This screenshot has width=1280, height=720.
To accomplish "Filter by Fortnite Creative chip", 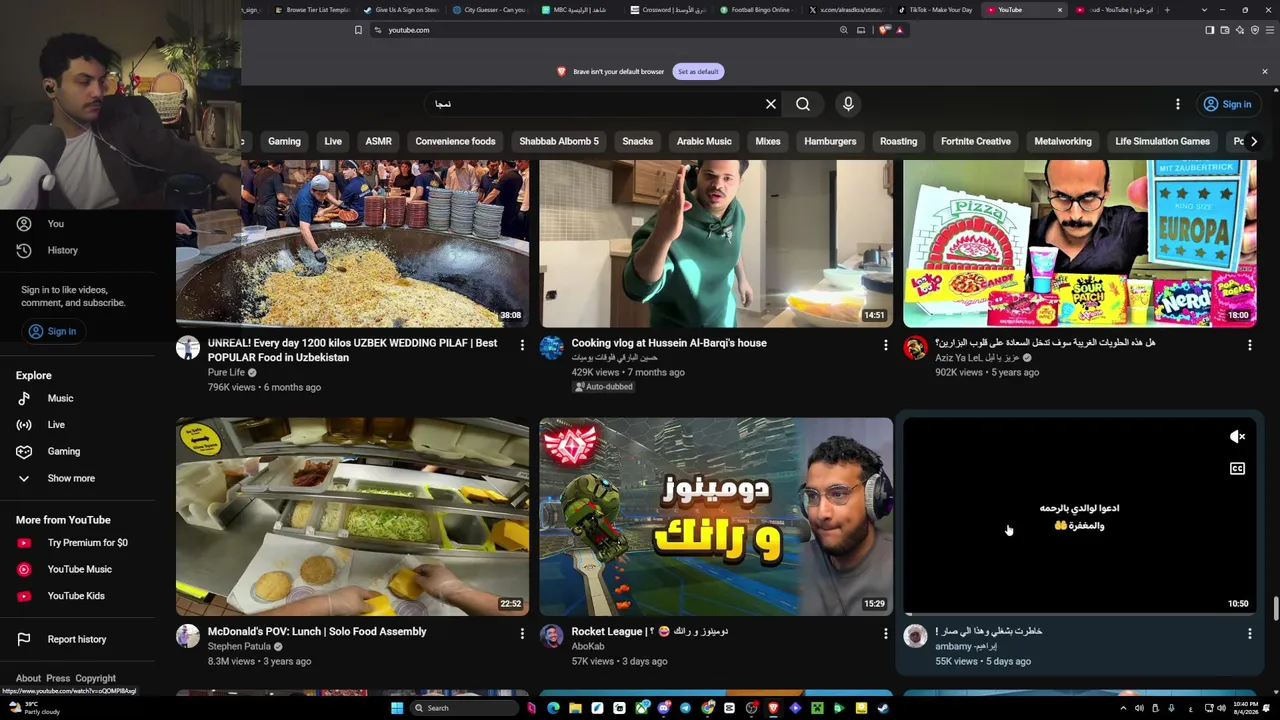I will 975,141.
